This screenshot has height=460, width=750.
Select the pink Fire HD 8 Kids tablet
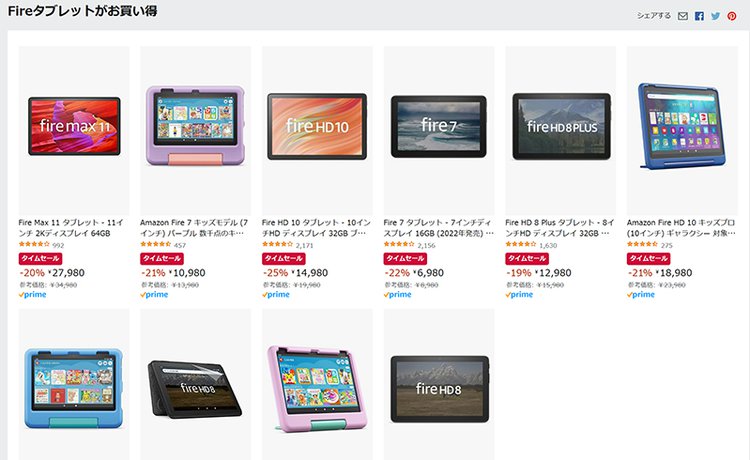318,389
